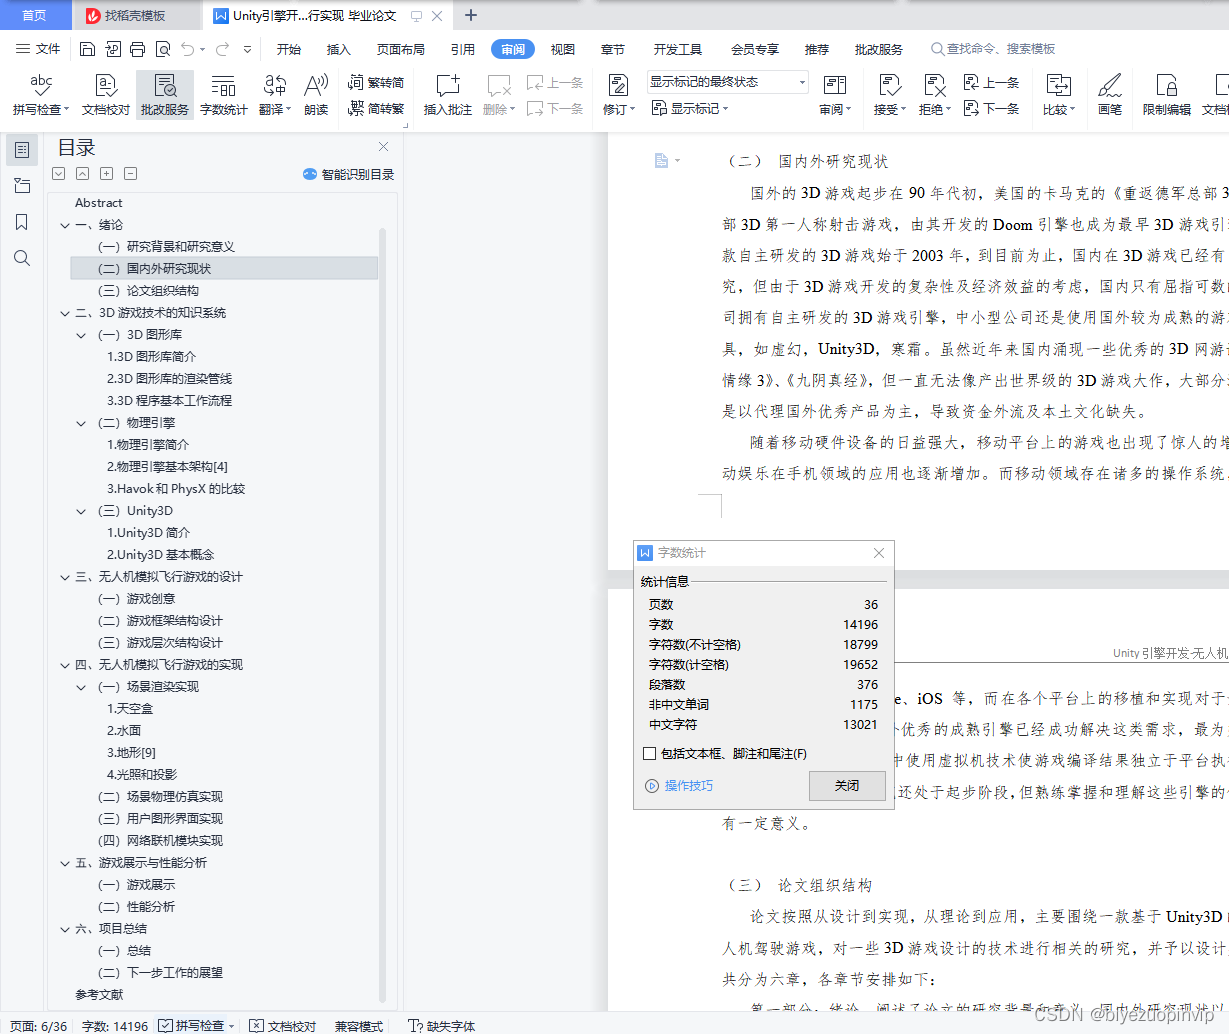Open the 比较 compare documents tool
The width and height of the screenshot is (1229, 1034).
1059,95
